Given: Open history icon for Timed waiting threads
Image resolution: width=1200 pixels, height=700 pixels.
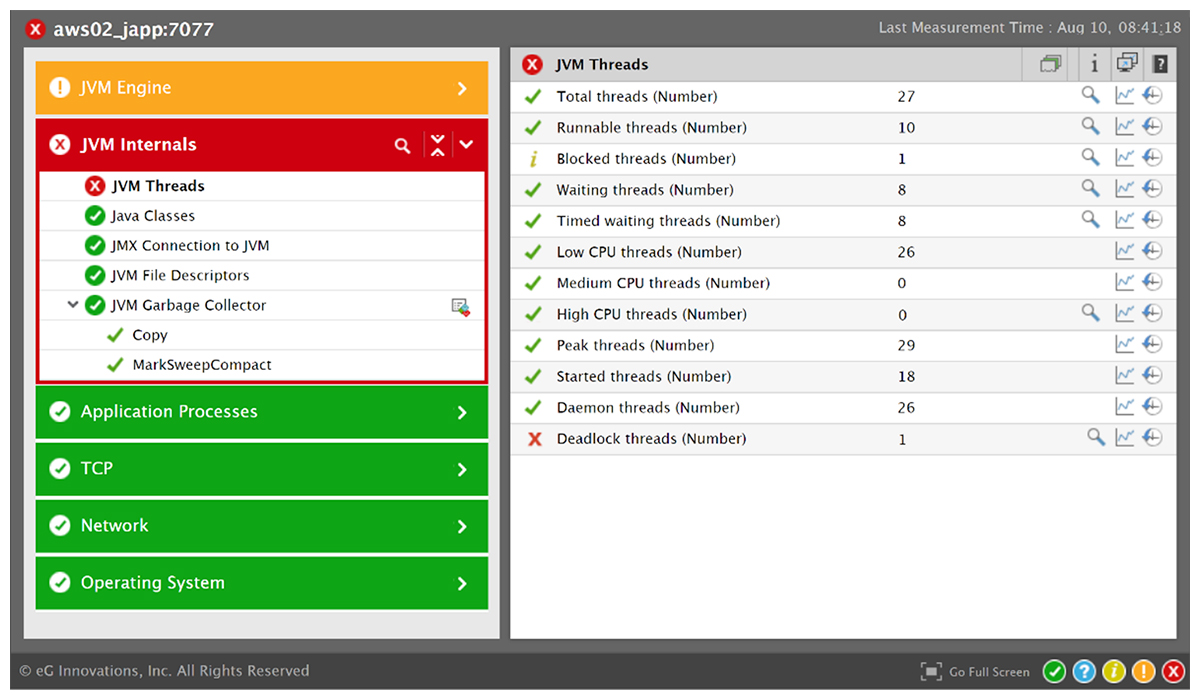Looking at the screenshot, I should coord(1152,220).
